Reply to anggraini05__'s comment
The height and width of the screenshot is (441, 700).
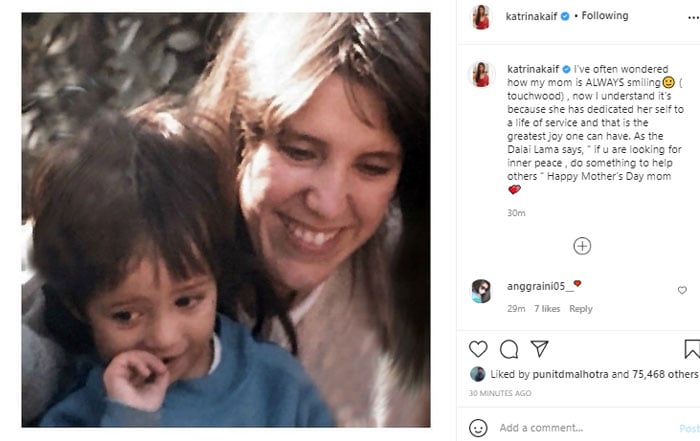[x=581, y=309]
